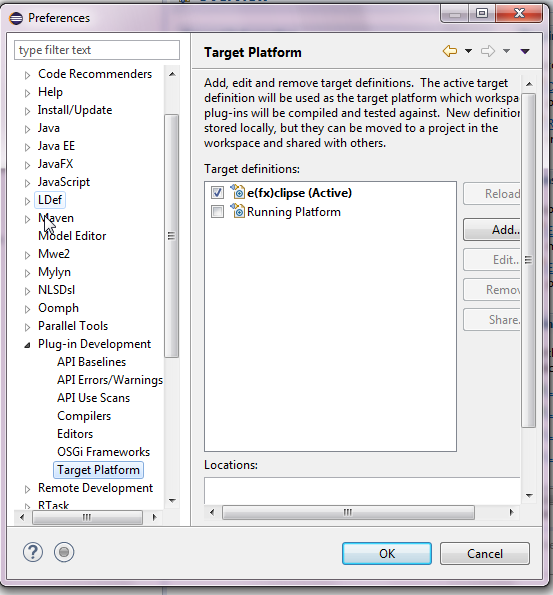This screenshot has width=553, height=595.
Task: Open API Errors/Warnings page
Action: pyautogui.click(x=110, y=379)
